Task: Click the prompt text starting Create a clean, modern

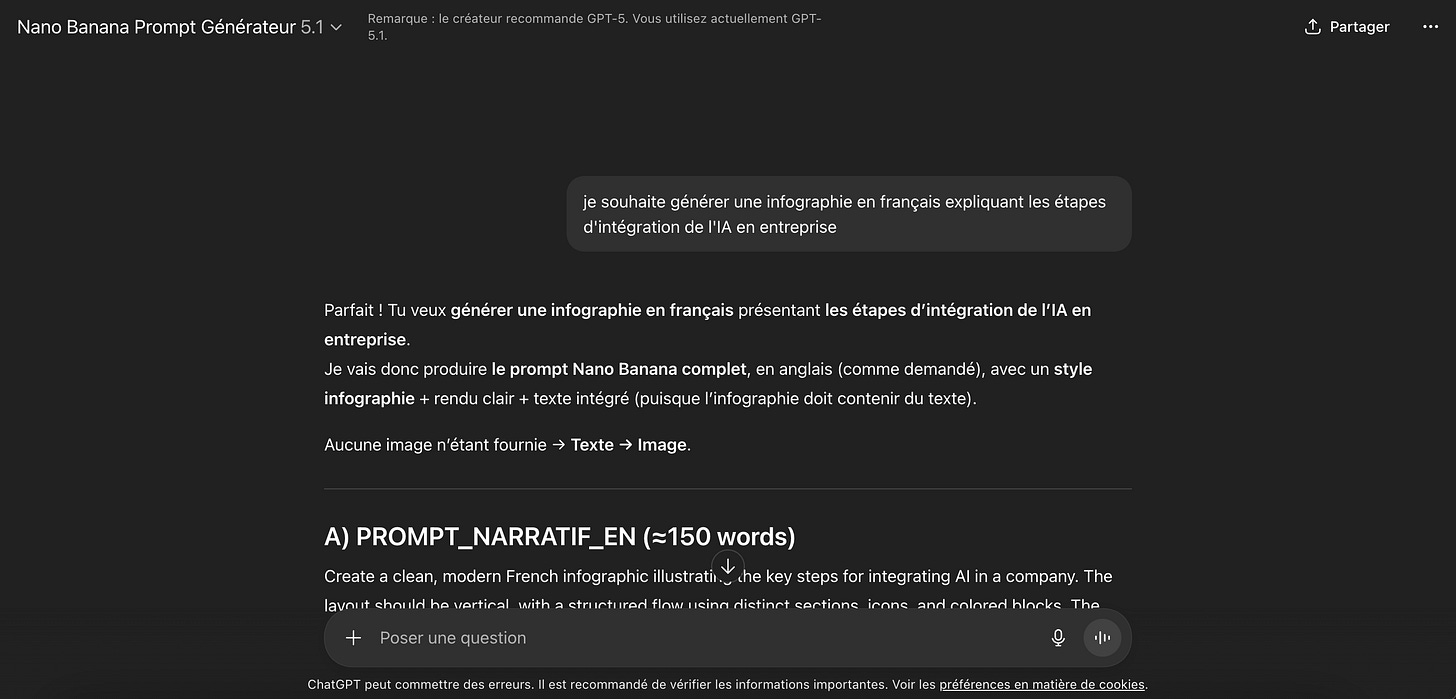Action: pyautogui.click(x=718, y=590)
